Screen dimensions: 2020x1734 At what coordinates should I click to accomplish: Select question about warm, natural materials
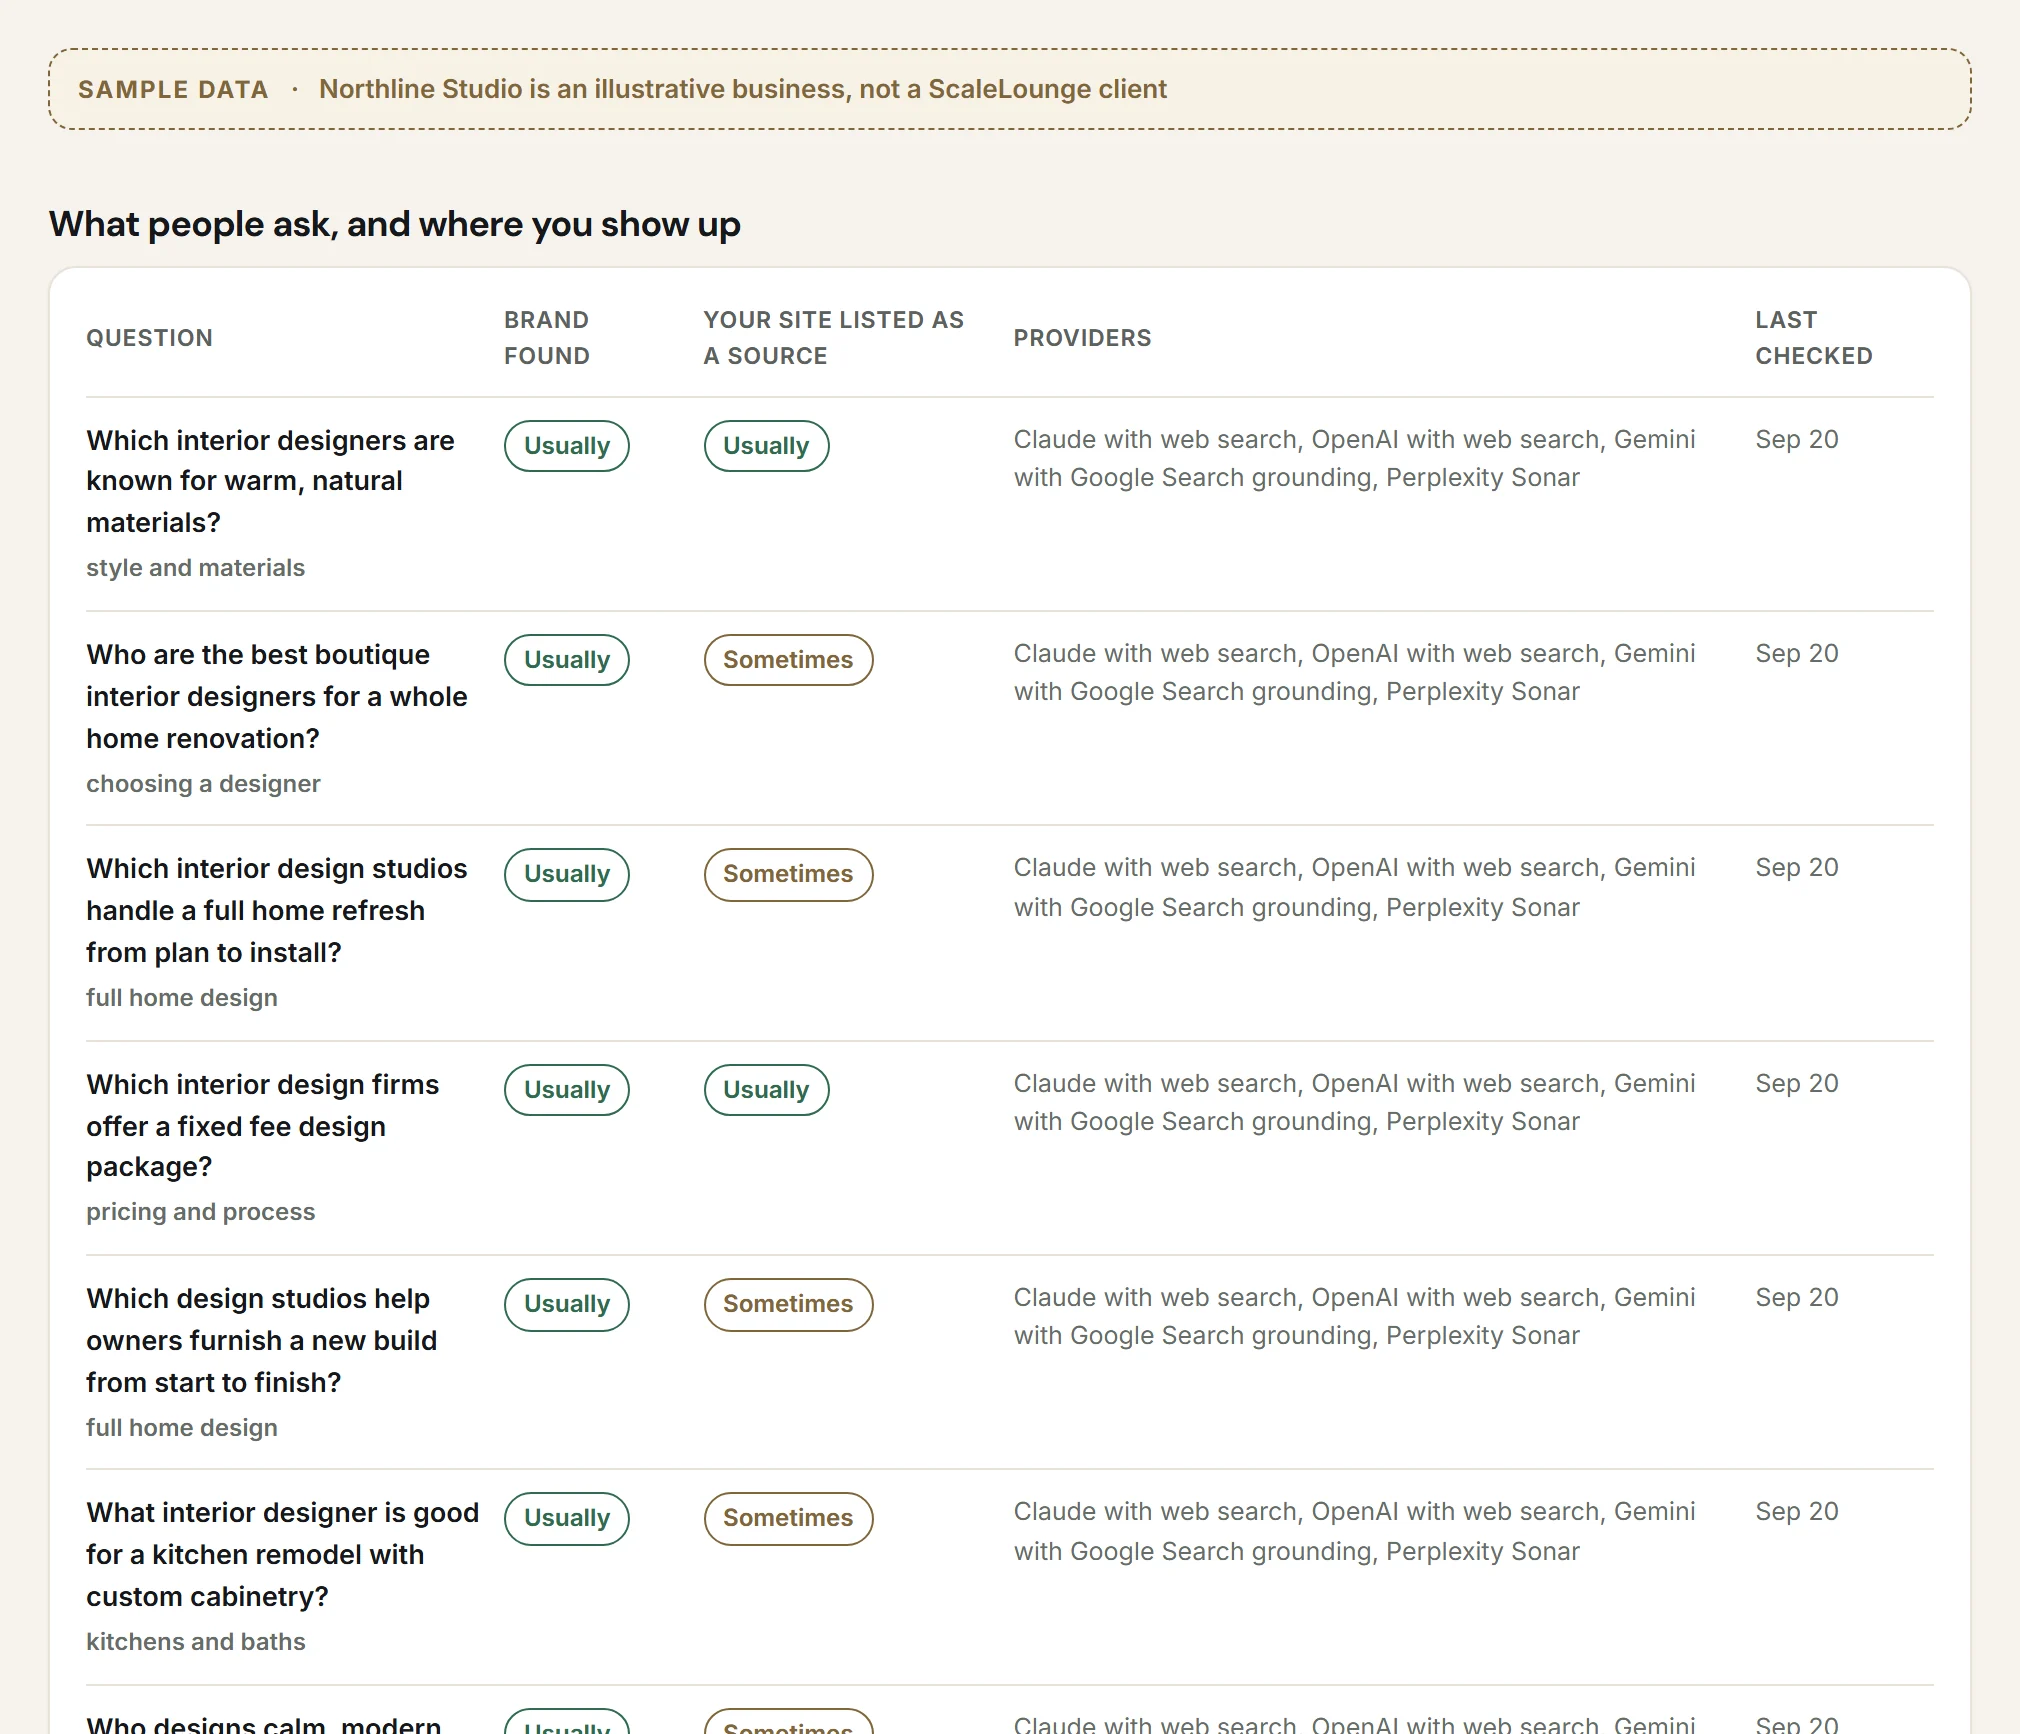tap(270, 481)
